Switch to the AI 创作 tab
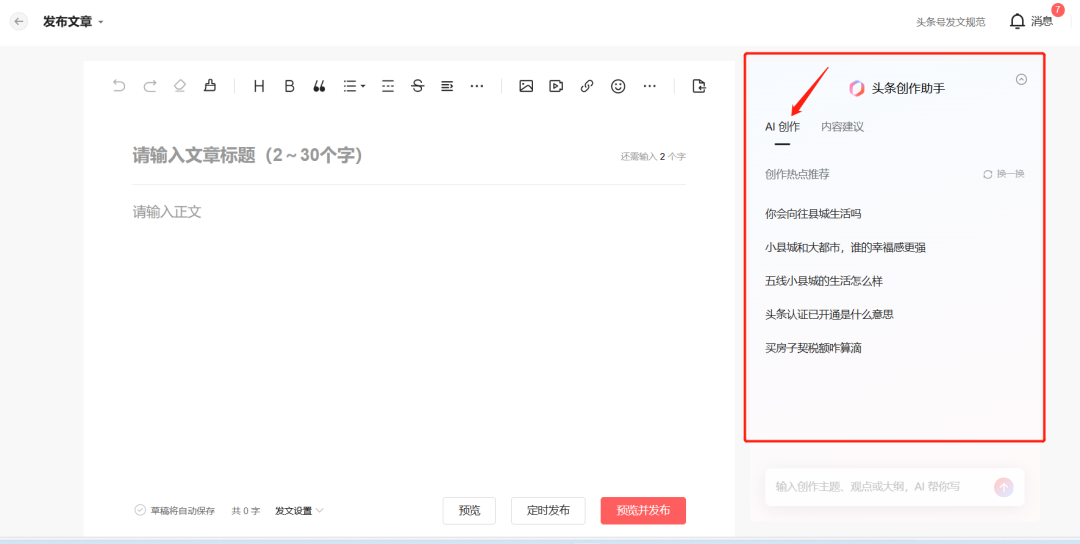Screen dimensions: 1080x544 coord(782,127)
